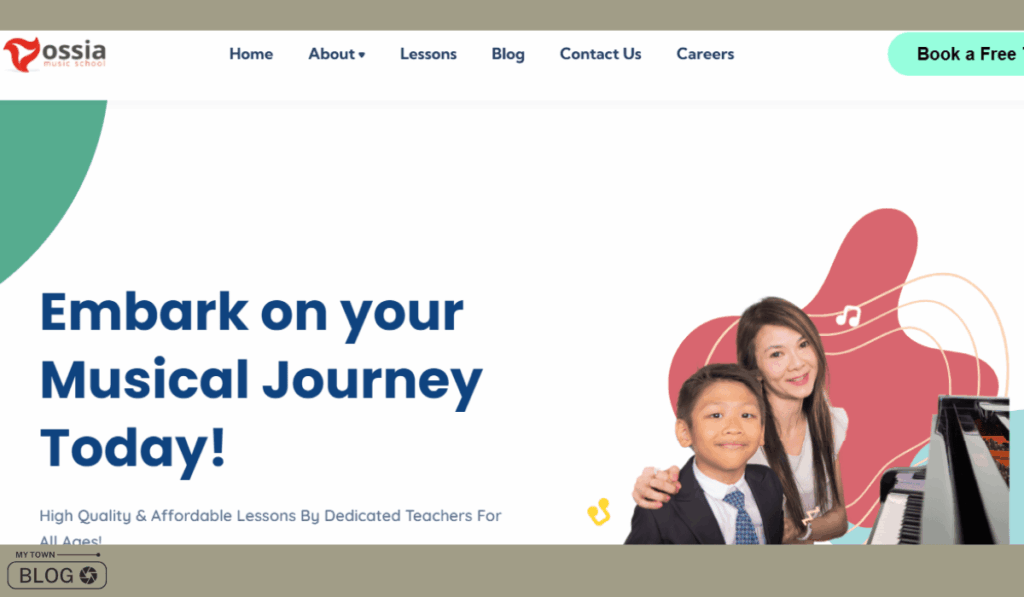This screenshot has width=1024, height=597.
Task: Click the camera shutter icon in Blog badge
Action: [88, 575]
